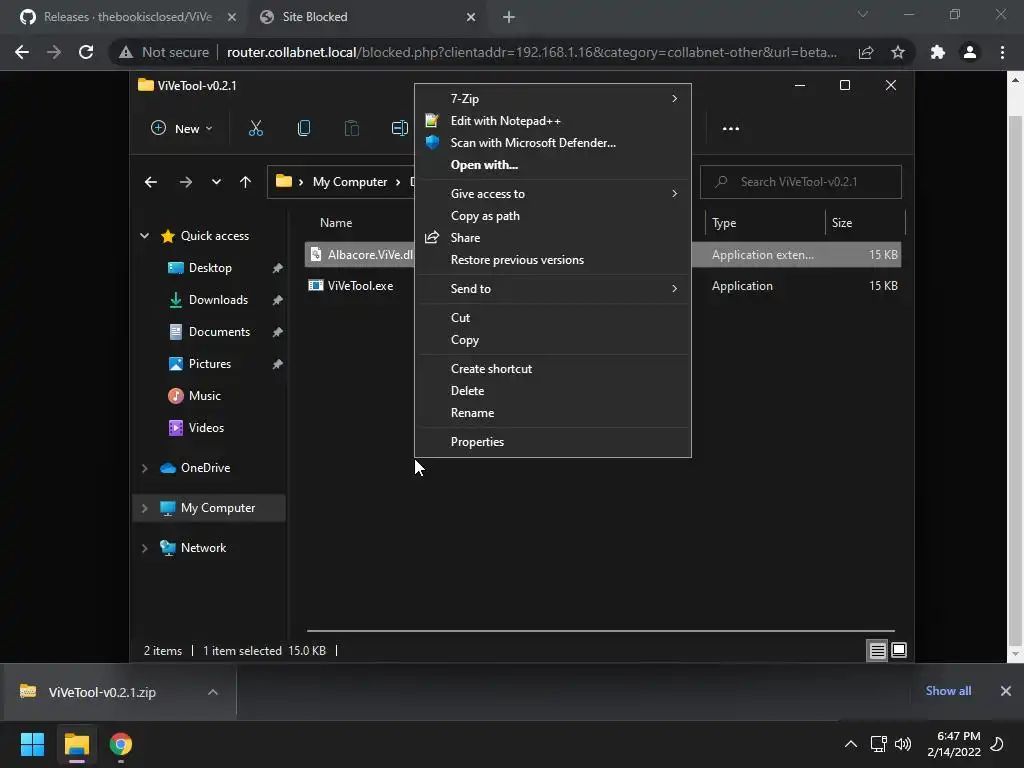Open Pictures in Quick access
This screenshot has width=1024, height=768.
210,364
